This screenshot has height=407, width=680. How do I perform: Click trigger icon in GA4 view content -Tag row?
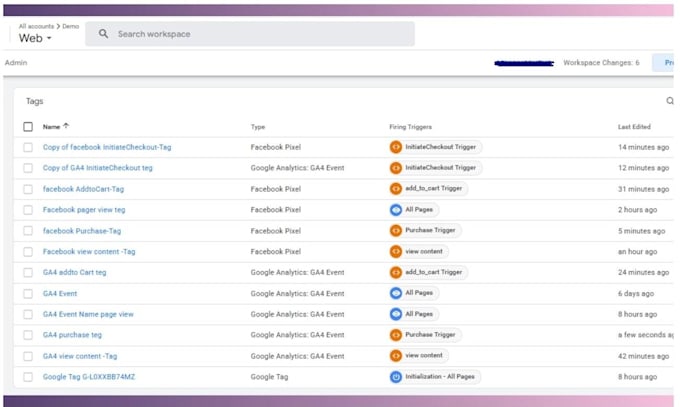pyautogui.click(x=396, y=356)
